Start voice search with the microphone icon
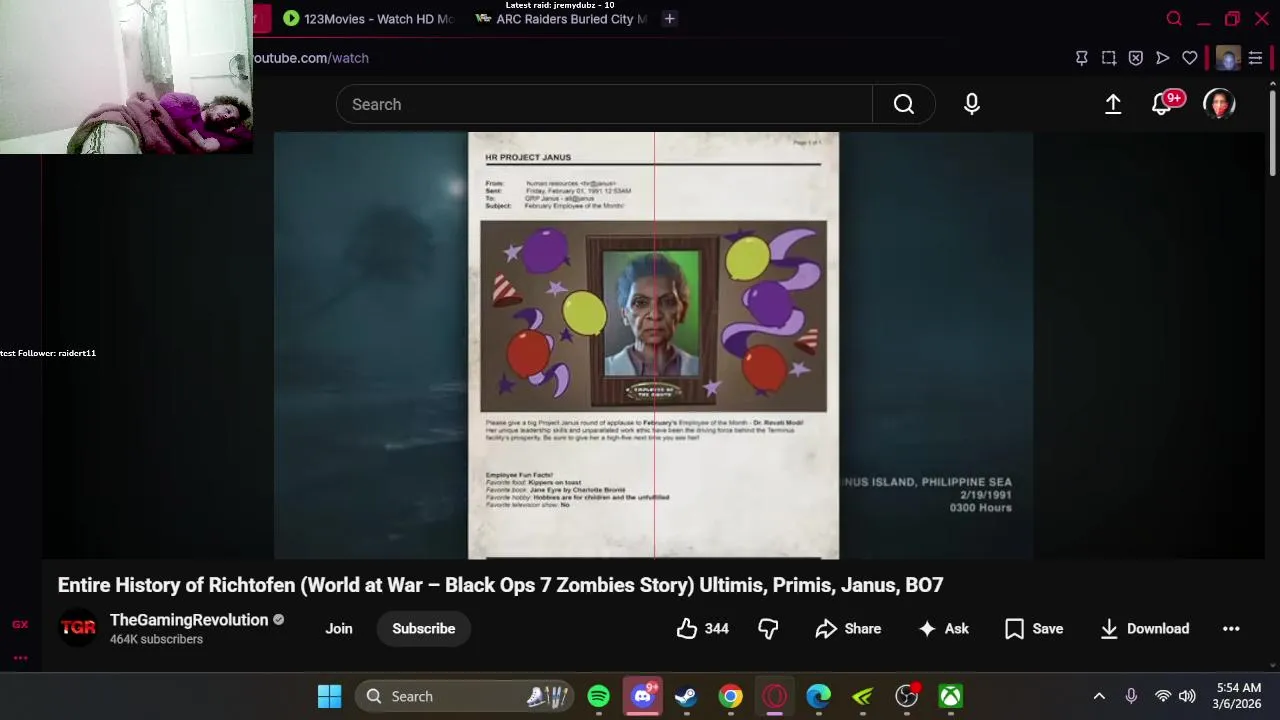This screenshot has height=720, width=1280. click(x=972, y=104)
